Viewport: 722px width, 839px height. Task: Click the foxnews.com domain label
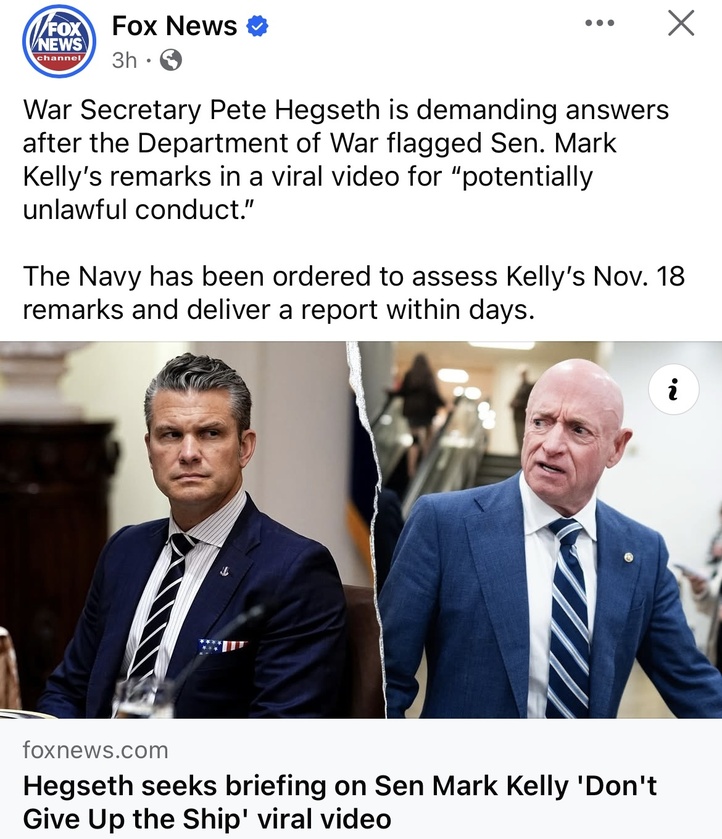[95, 750]
